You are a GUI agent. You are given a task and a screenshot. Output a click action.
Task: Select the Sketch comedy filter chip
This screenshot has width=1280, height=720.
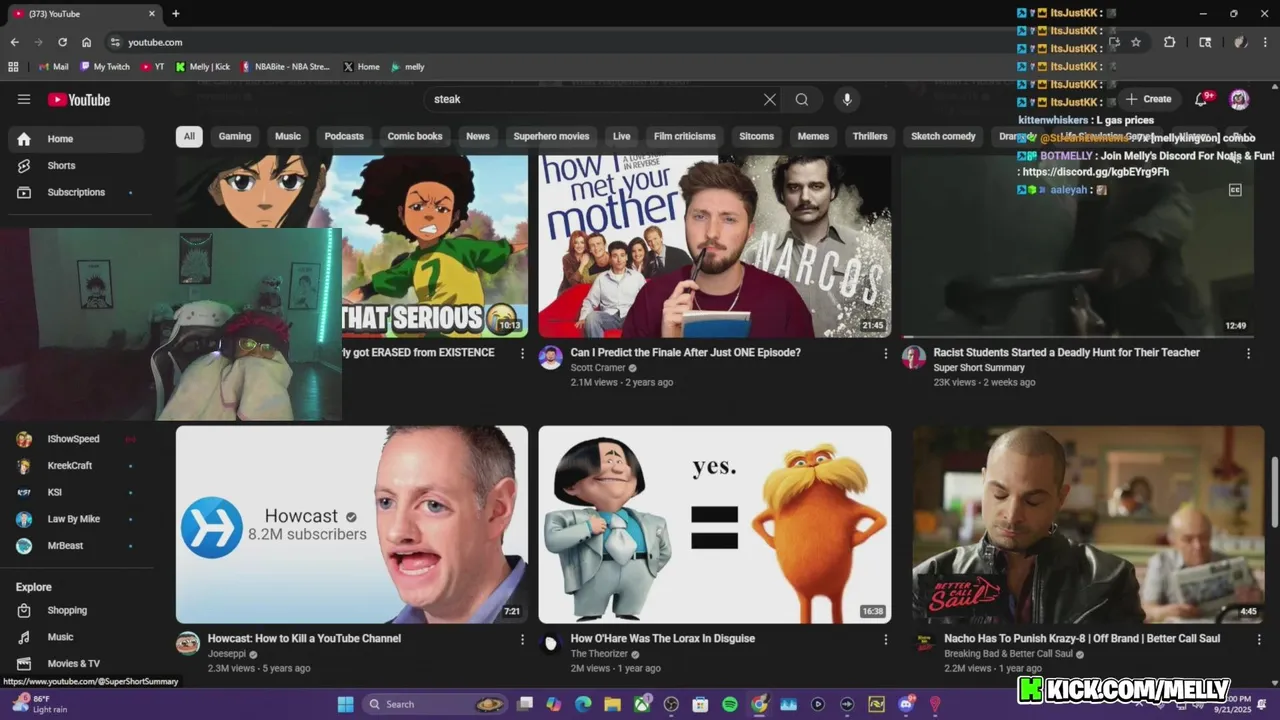tap(943, 136)
